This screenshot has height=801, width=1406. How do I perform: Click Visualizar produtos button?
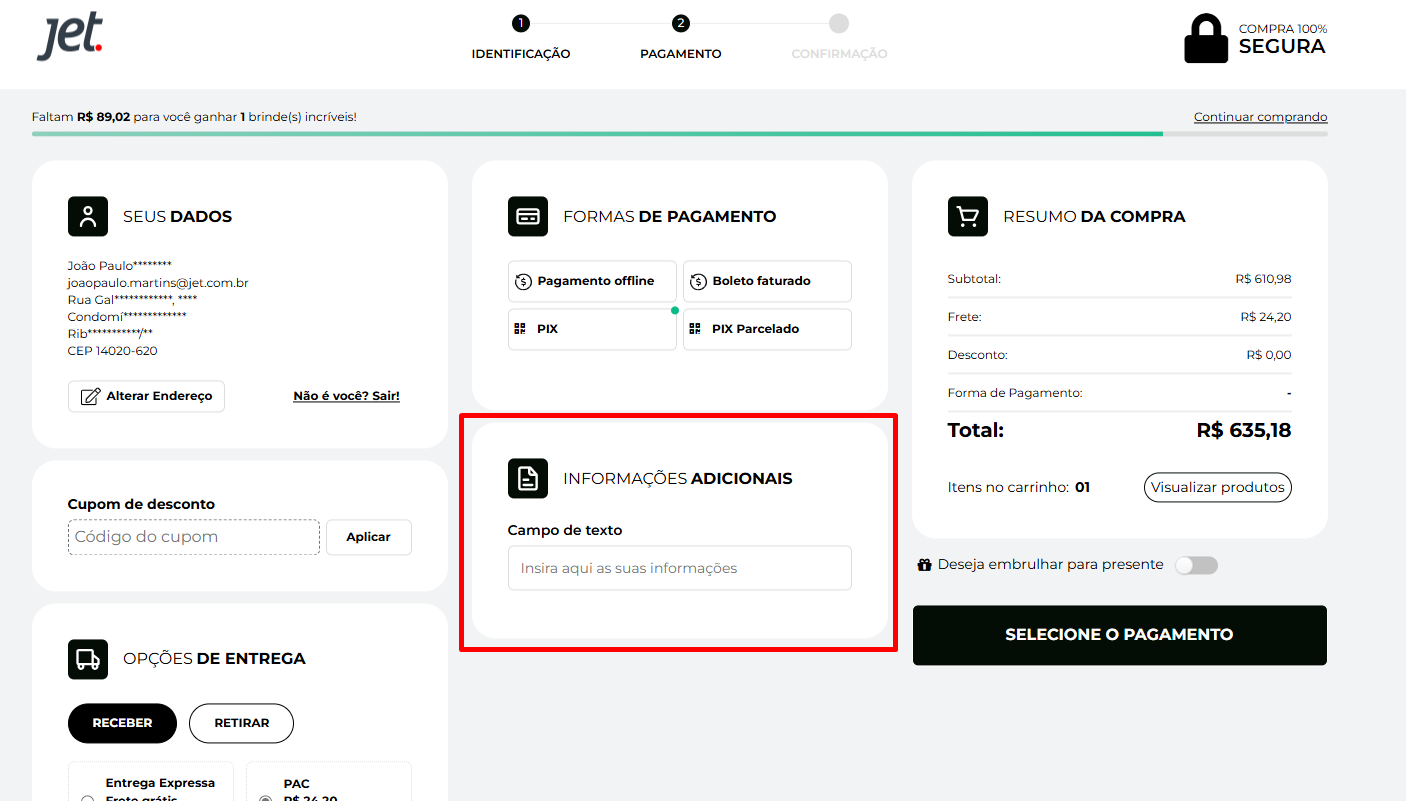(x=1217, y=488)
